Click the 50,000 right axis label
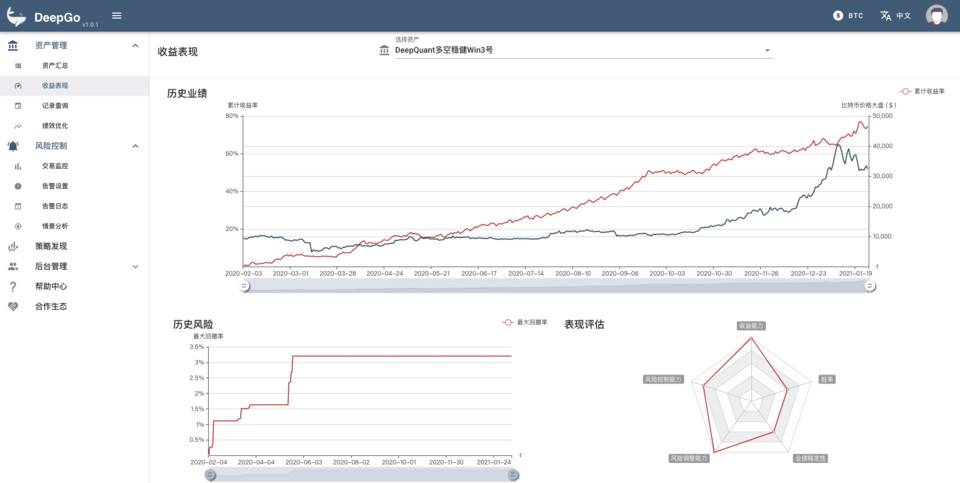 point(882,116)
